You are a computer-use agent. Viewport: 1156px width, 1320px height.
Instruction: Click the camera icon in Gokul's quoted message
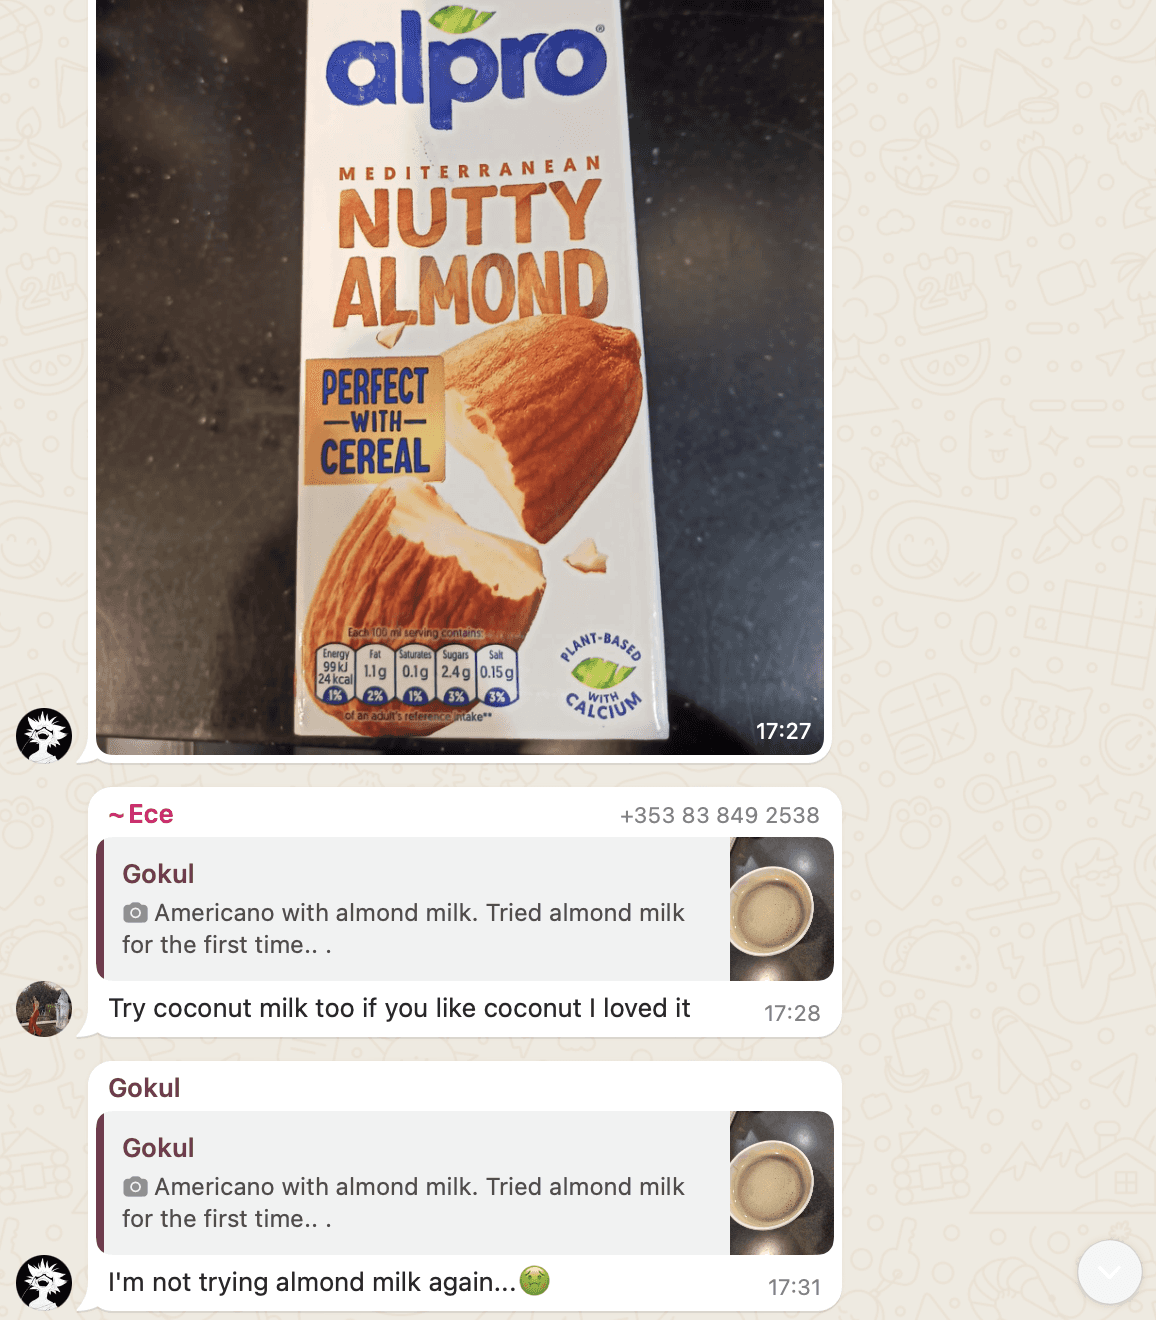(135, 1187)
